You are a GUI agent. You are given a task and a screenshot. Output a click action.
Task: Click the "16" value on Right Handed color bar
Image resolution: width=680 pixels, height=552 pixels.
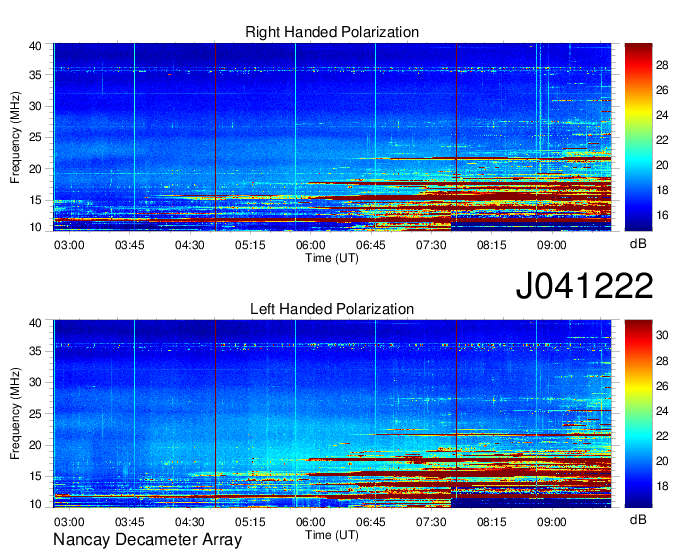[x=662, y=215]
